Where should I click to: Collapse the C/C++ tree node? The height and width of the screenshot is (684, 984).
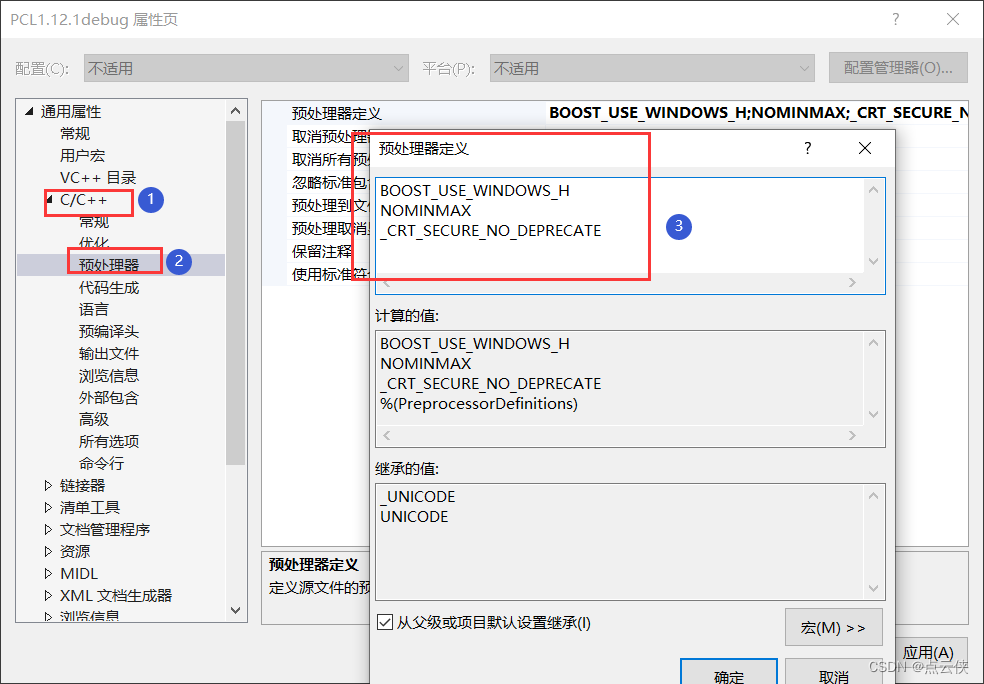click(x=50, y=200)
